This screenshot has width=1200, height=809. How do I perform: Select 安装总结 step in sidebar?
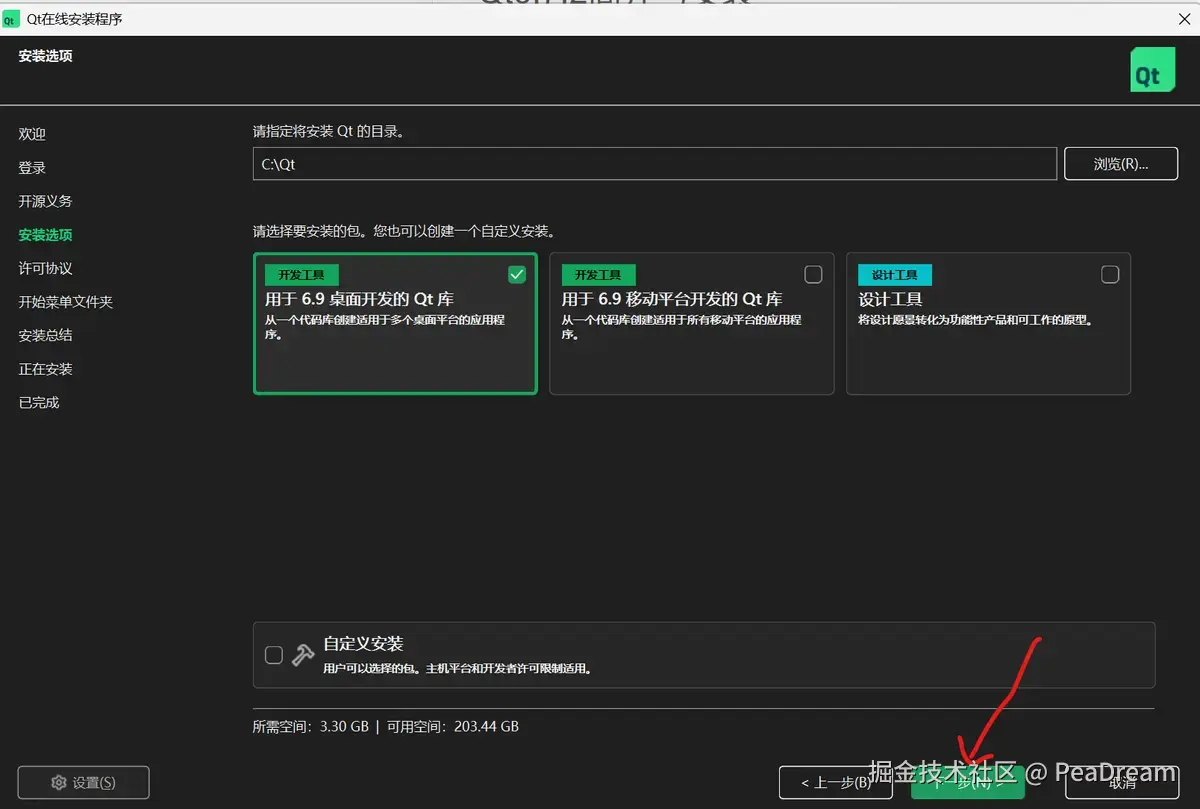tap(45, 335)
